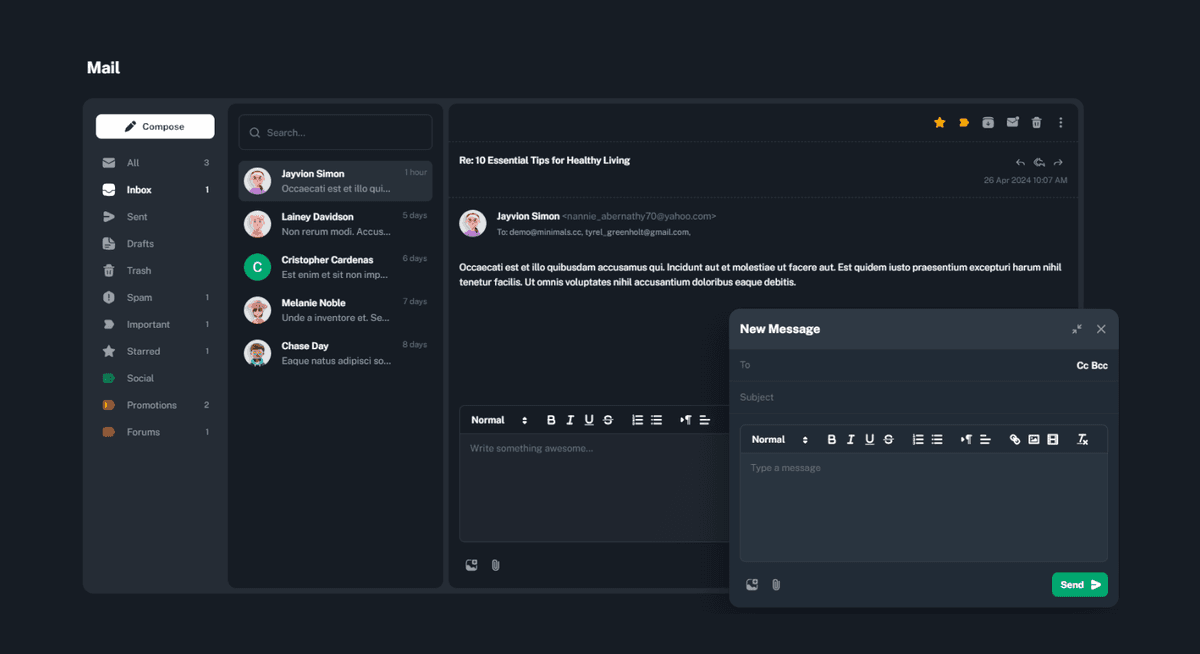Image resolution: width=1200 pixels, height=654 pixels.
Task: Click the Compose button
Action: [x=155, y=126]
